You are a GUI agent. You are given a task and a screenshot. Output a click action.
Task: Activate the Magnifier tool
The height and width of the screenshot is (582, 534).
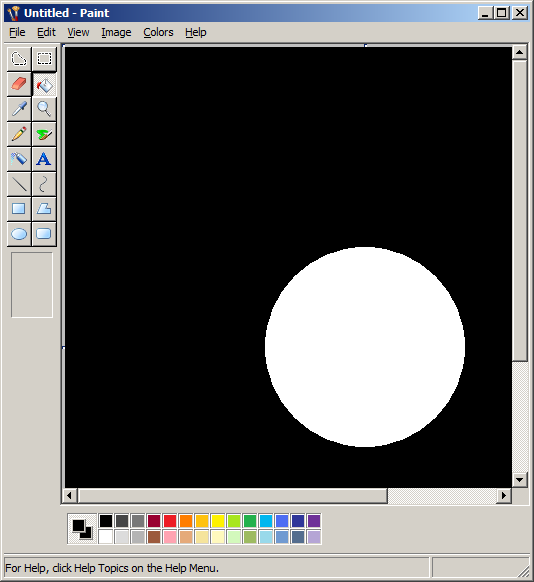pos(44,109)
